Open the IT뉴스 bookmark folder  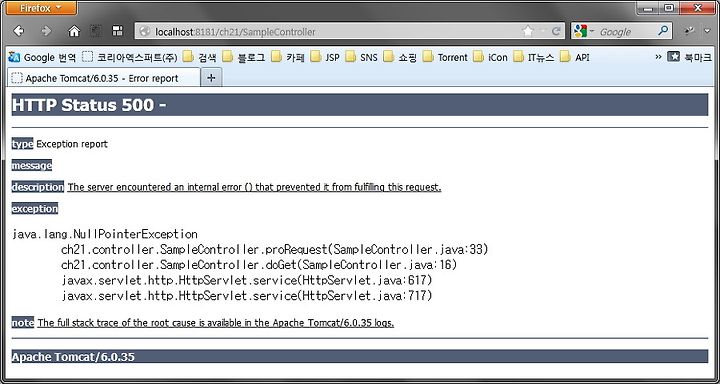pos(534,57)
